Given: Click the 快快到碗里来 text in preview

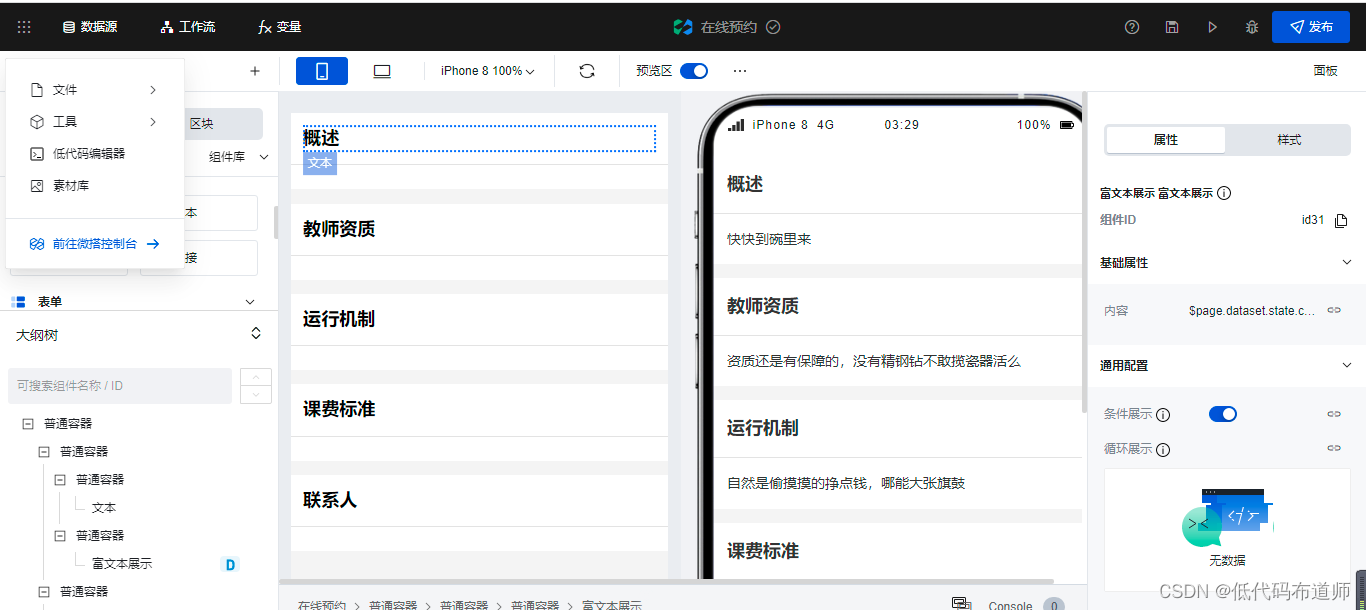Looking at the screenshot, I should pos(769,240).
